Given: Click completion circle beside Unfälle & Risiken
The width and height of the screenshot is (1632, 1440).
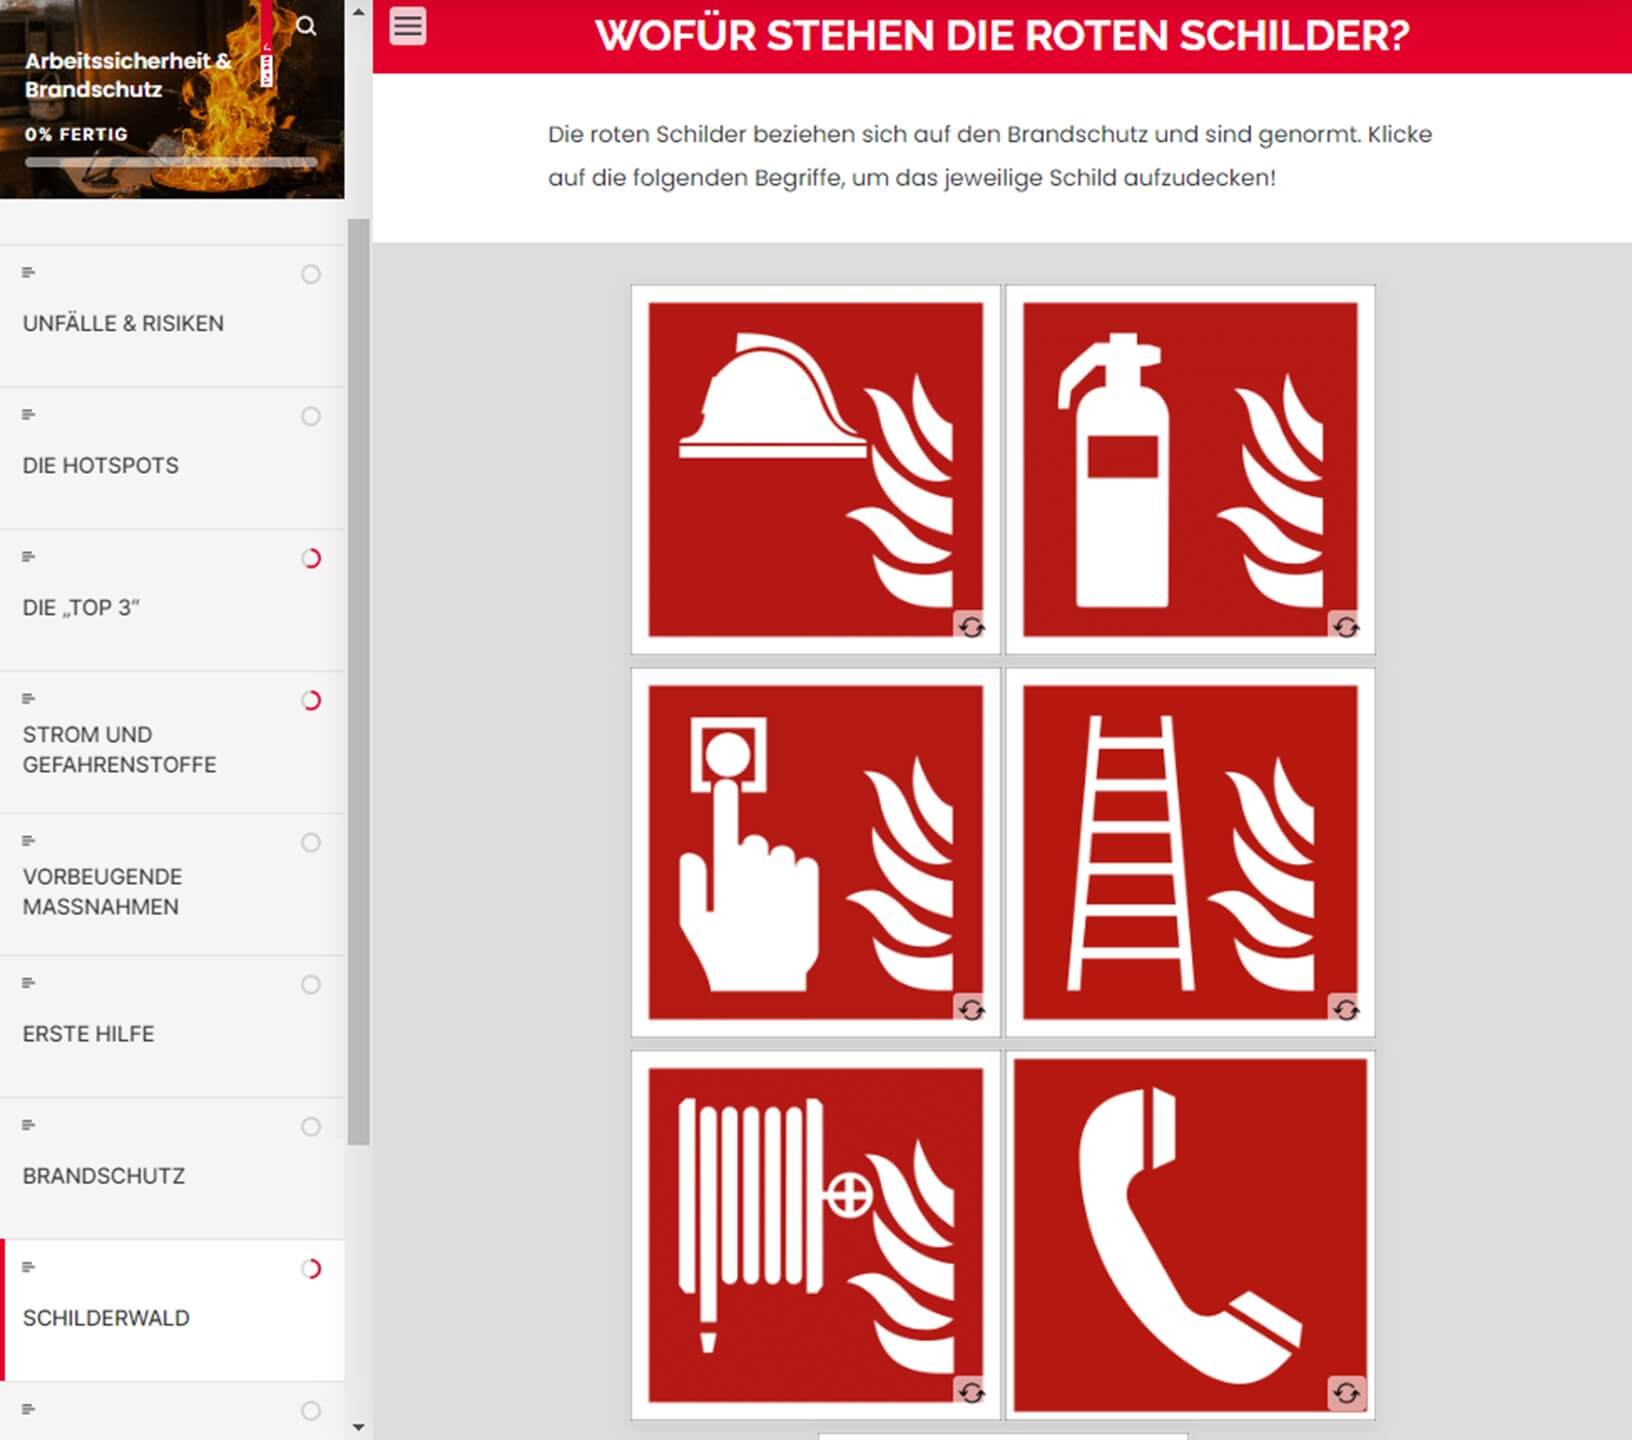Looking at the screenshot, I should coord(311,274).
